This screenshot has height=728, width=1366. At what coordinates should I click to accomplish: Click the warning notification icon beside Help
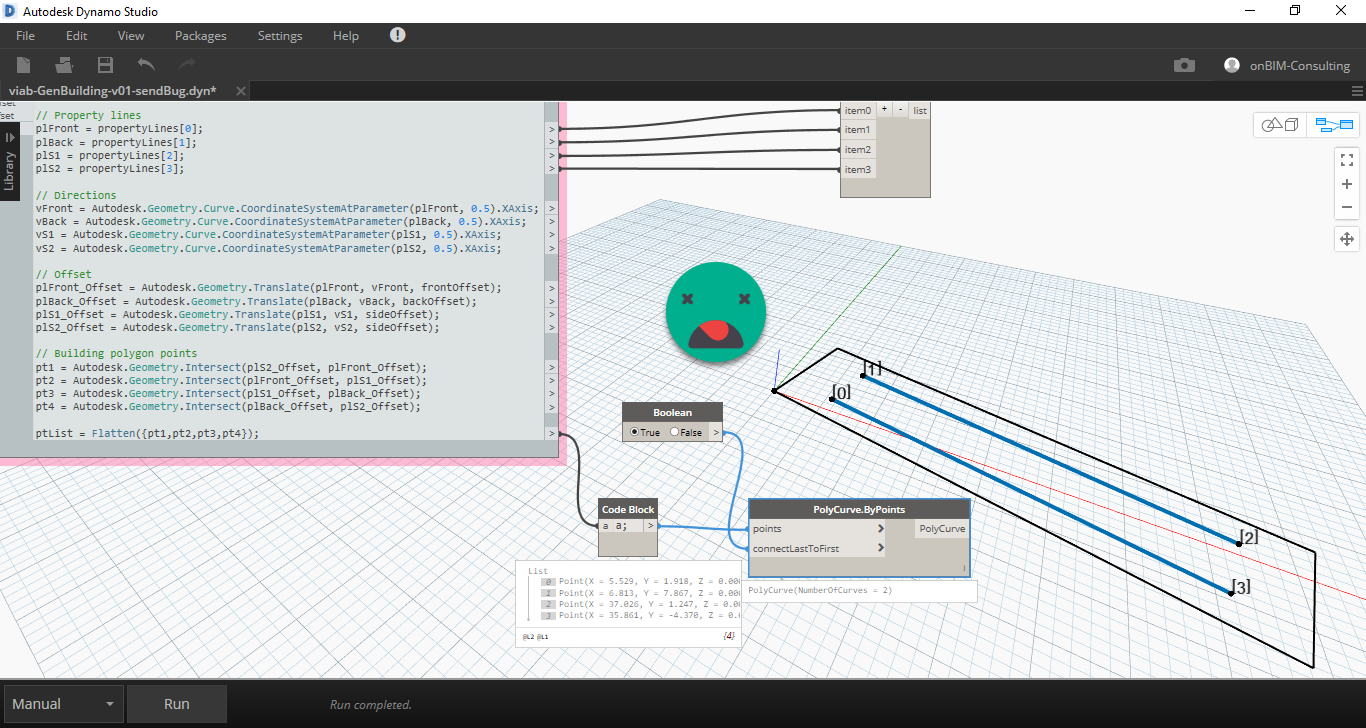pyautogui.click(x=397, y=35)
